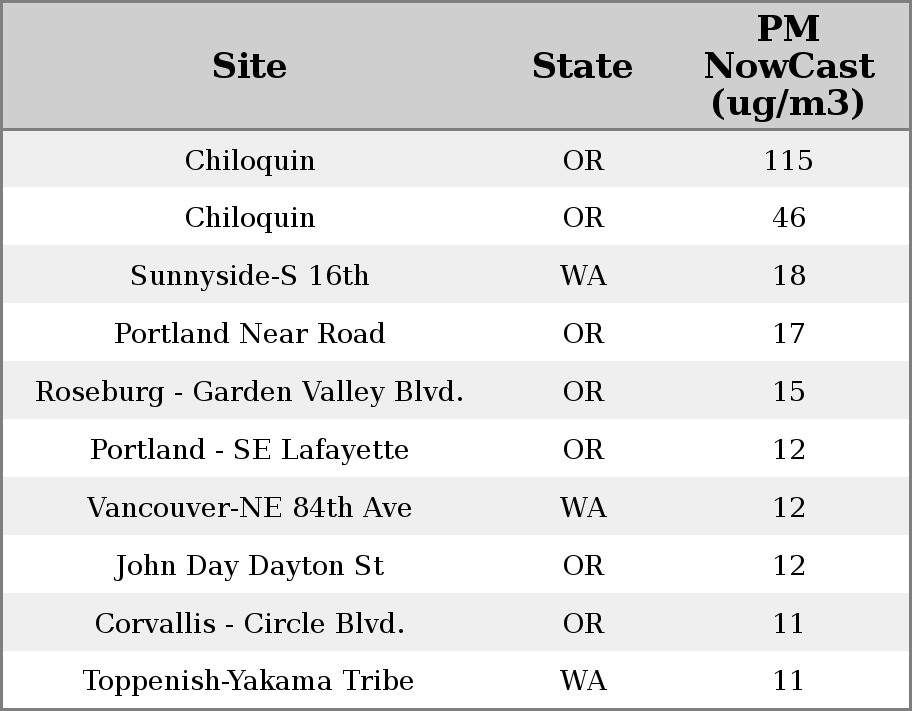The width and height of the screenshot is (912, 711).
Task: Select the value 18 for Sunnyside-S 16th
Action: point(788,276)
